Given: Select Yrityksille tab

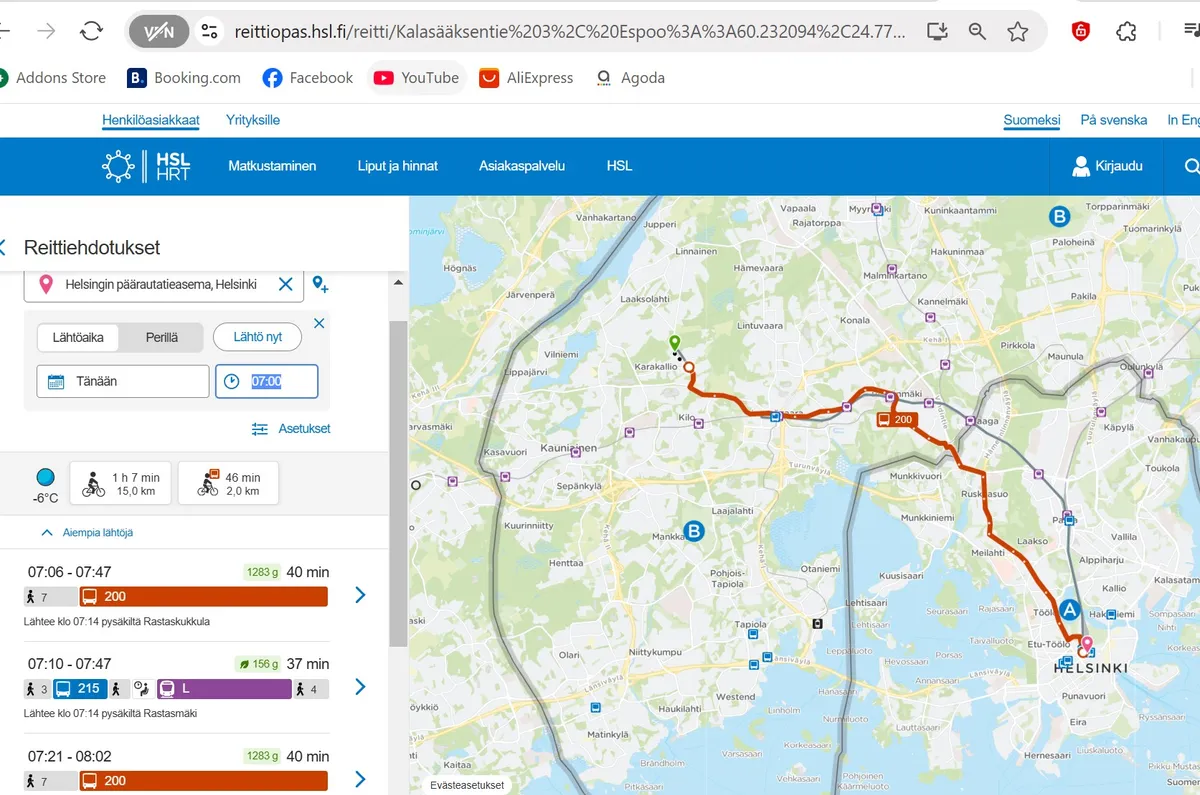Looking at the screenshot, I should pyautogui.click(x=253, y=120).
